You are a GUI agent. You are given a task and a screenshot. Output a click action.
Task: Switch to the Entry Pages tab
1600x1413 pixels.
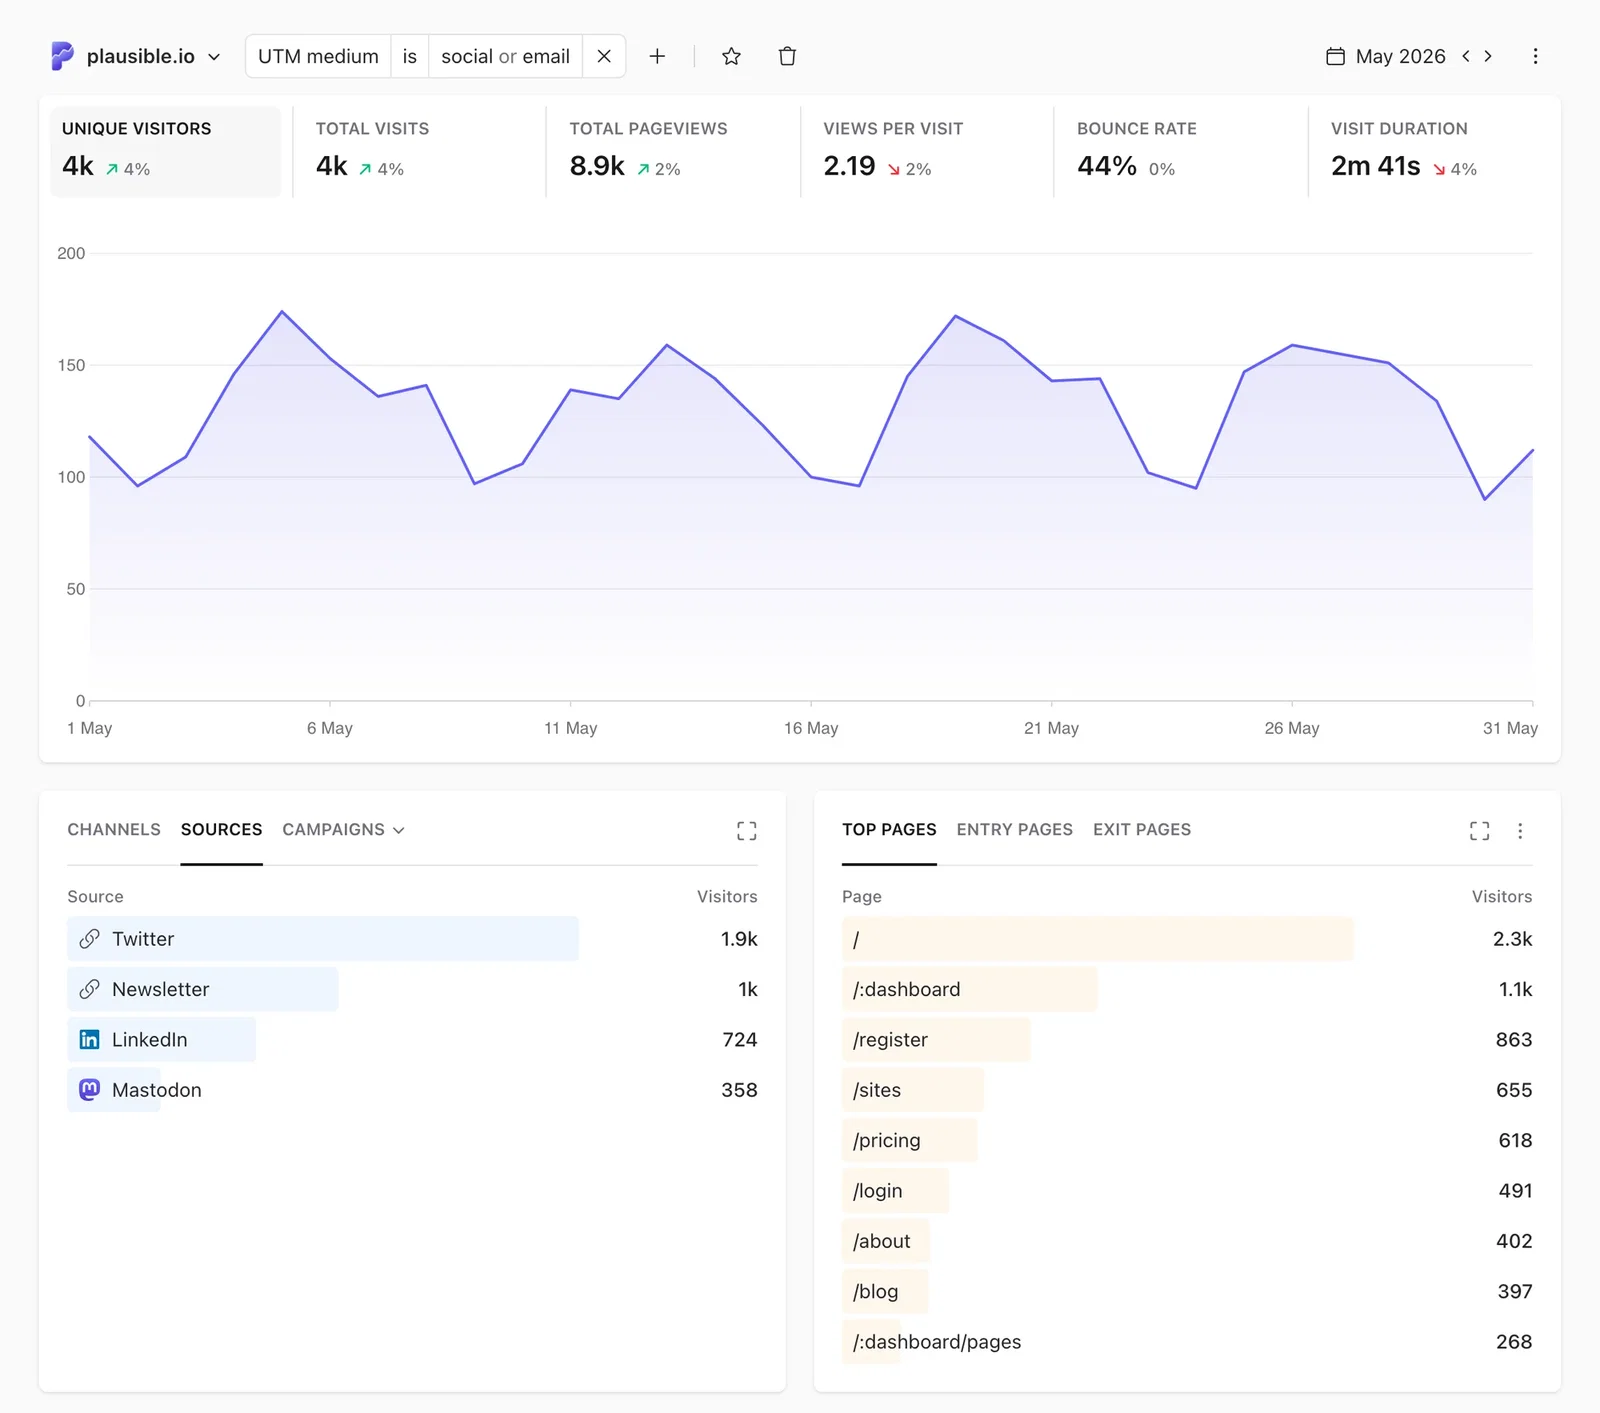pyautogui.click(x=1014, y=829)
